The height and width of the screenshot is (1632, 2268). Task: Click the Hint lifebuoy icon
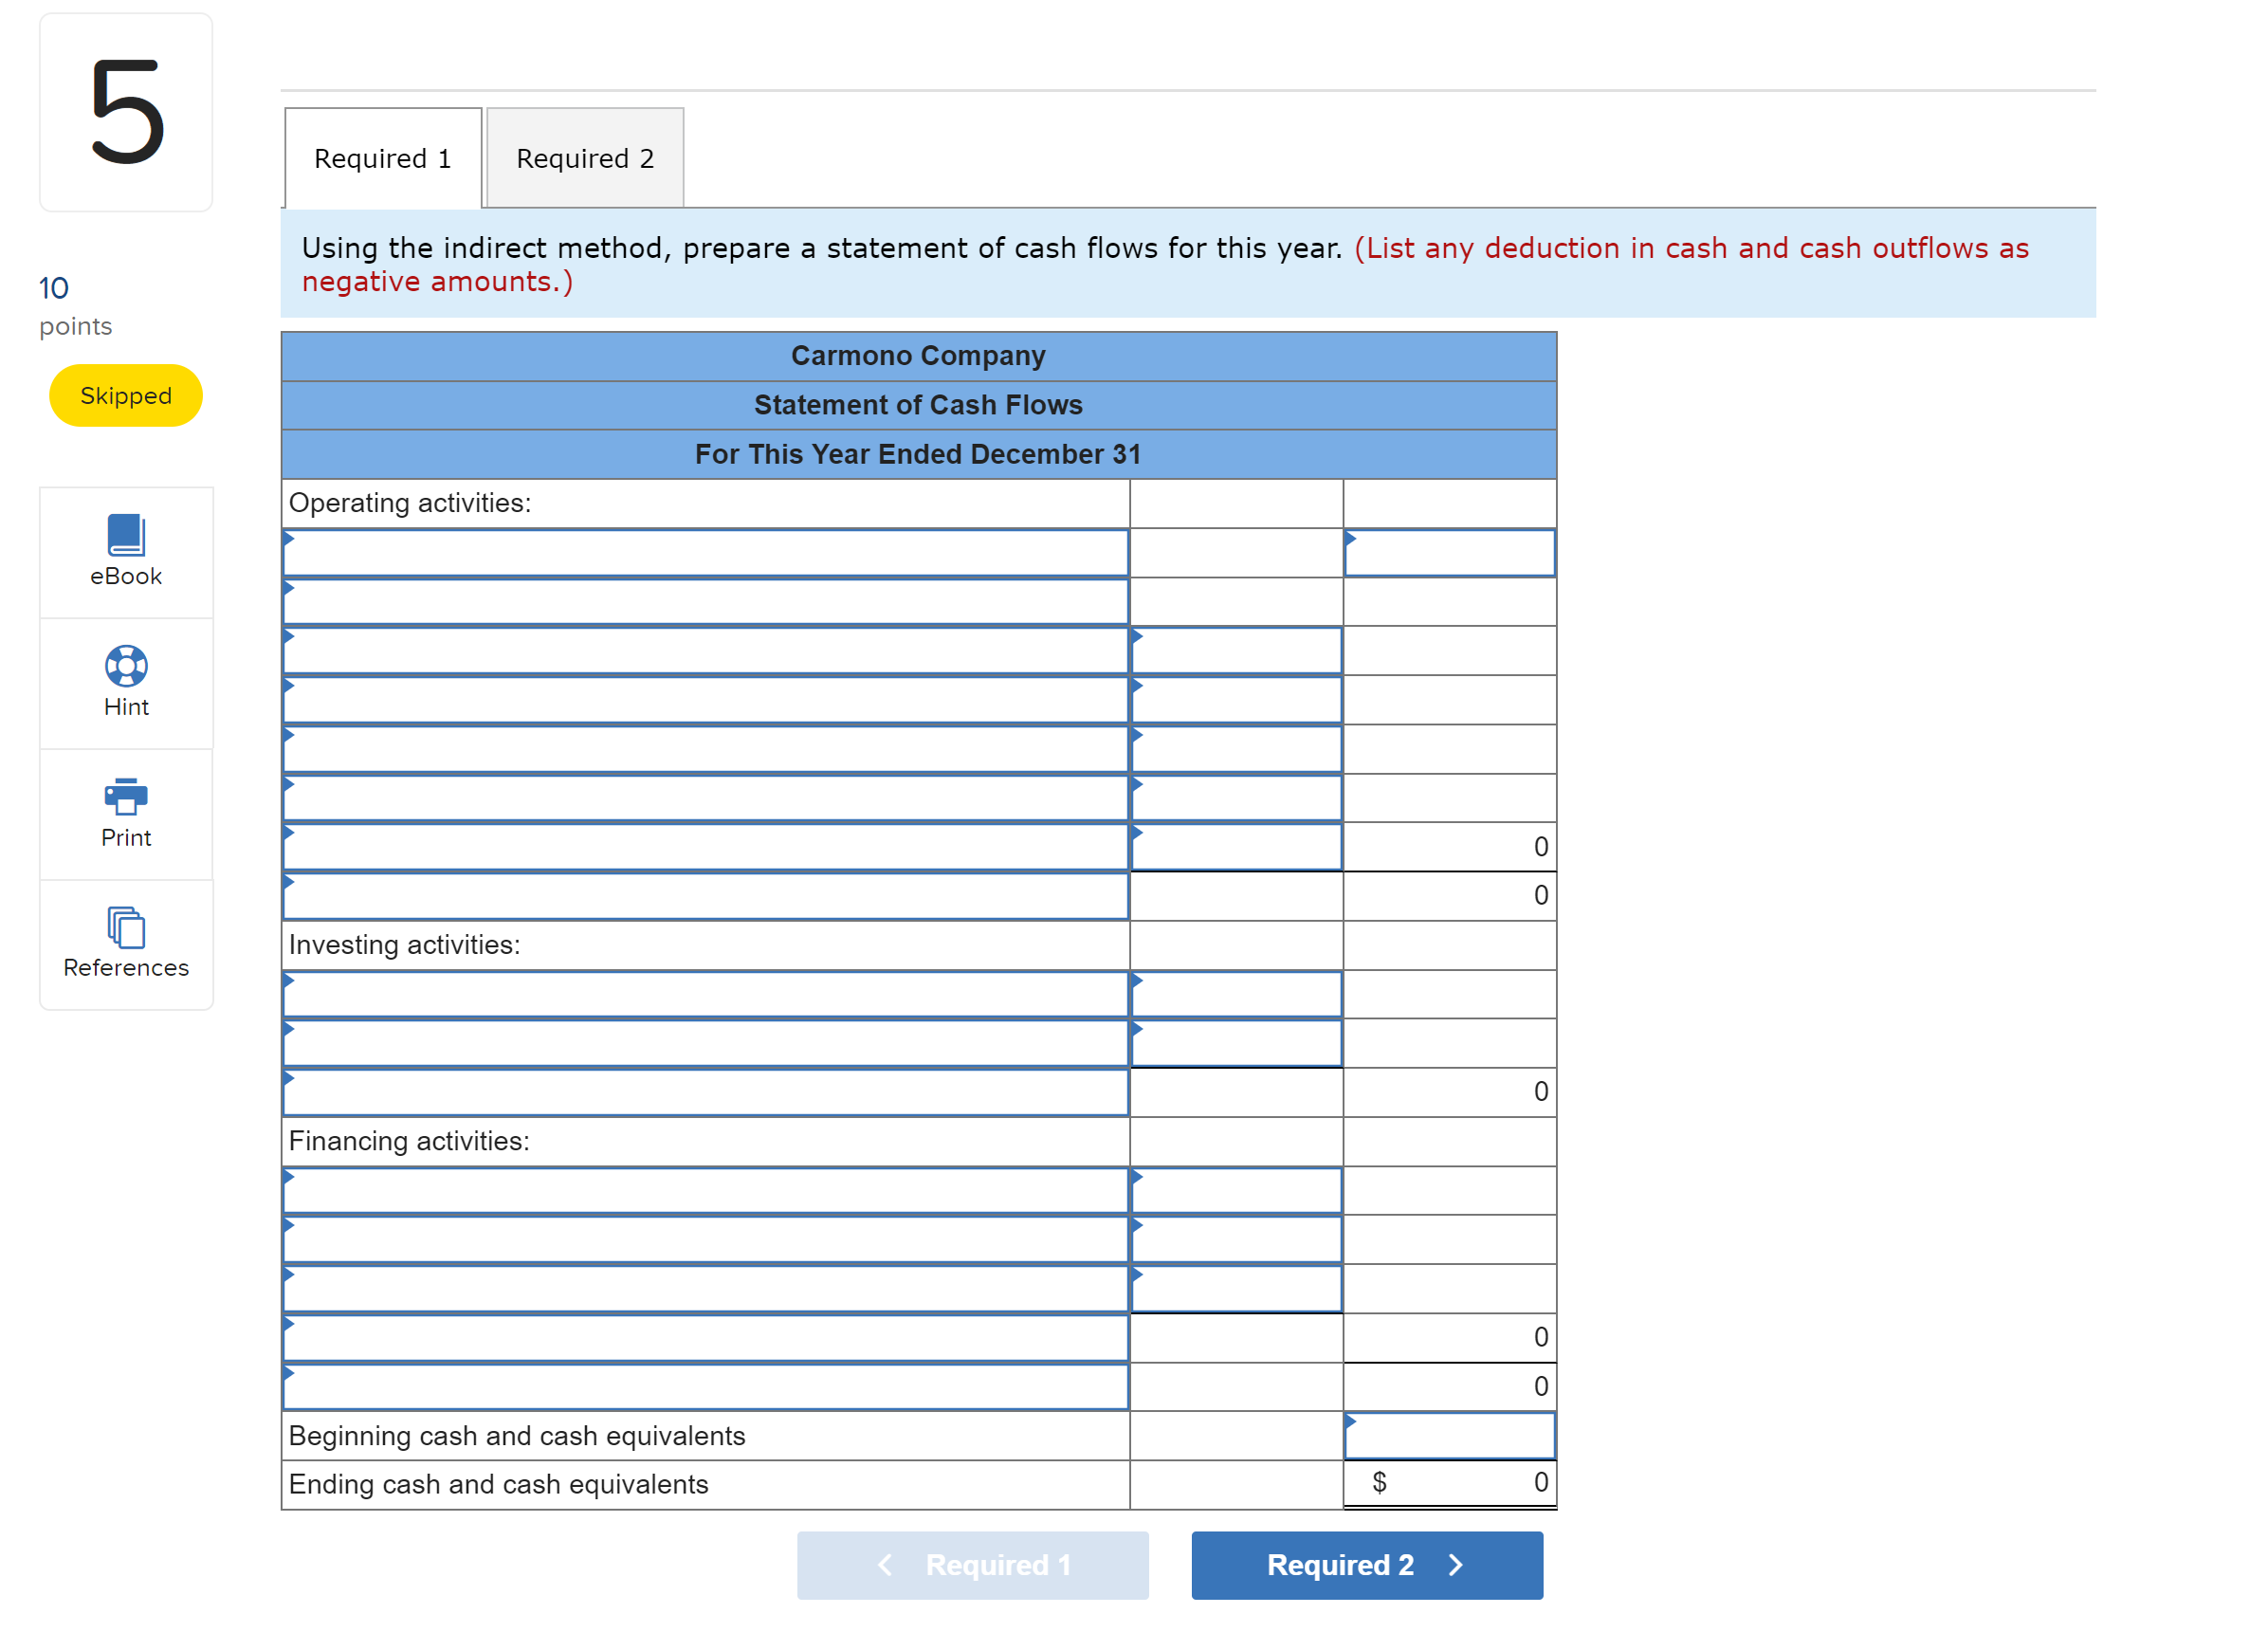(126, 666)
